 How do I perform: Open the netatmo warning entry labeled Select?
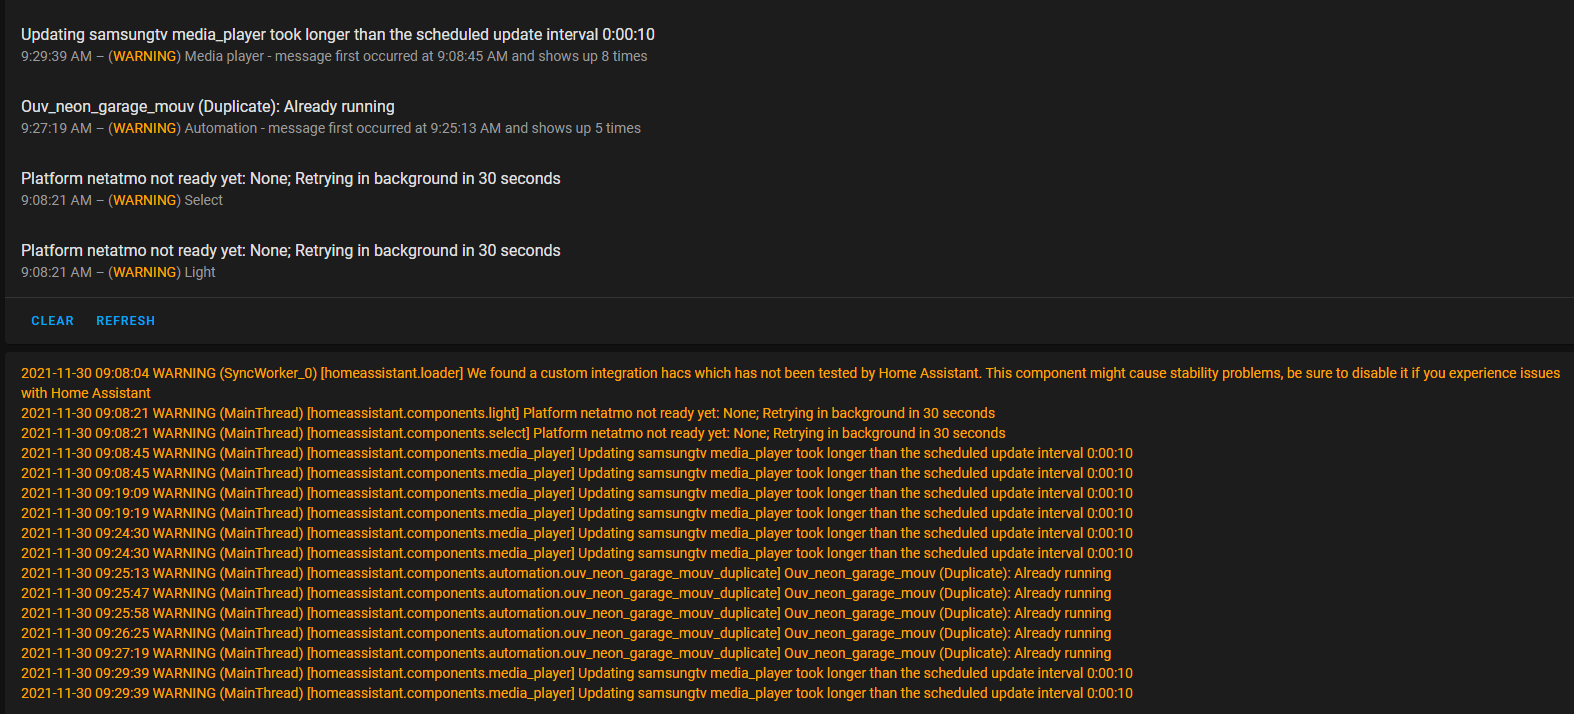[290, 188]
